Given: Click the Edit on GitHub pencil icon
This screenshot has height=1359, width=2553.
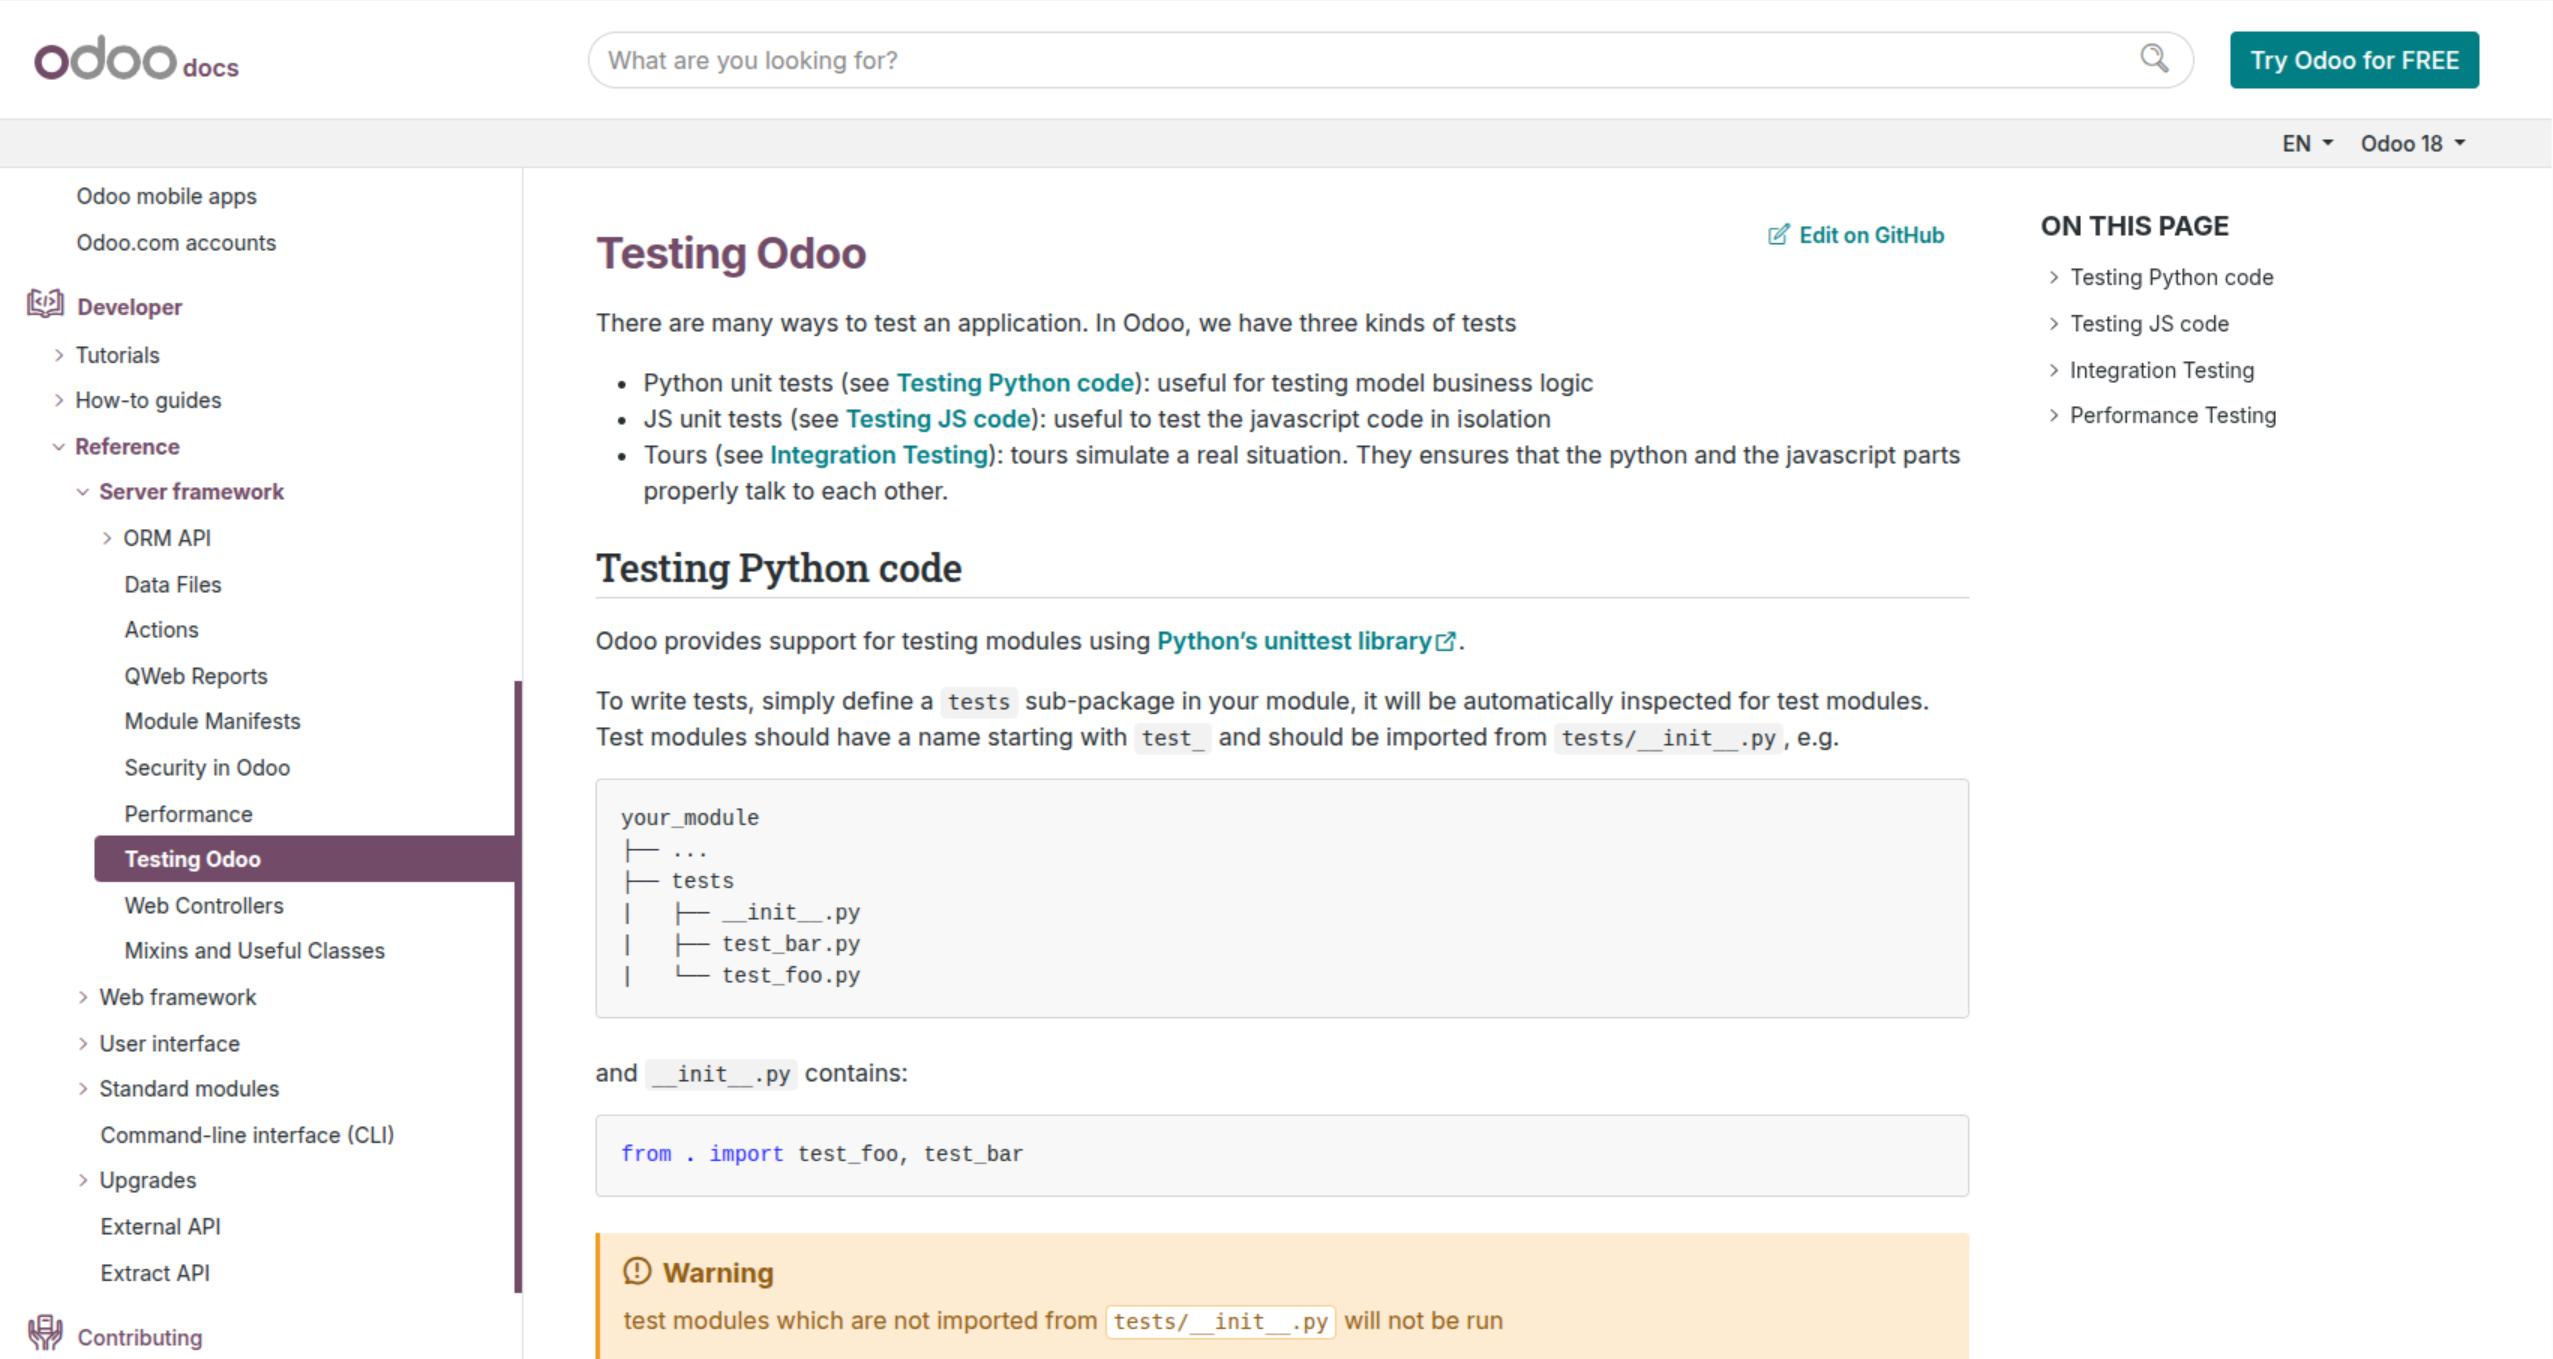Looking at the screenshot, I should pyautogui.click(x=1778, y=235).
